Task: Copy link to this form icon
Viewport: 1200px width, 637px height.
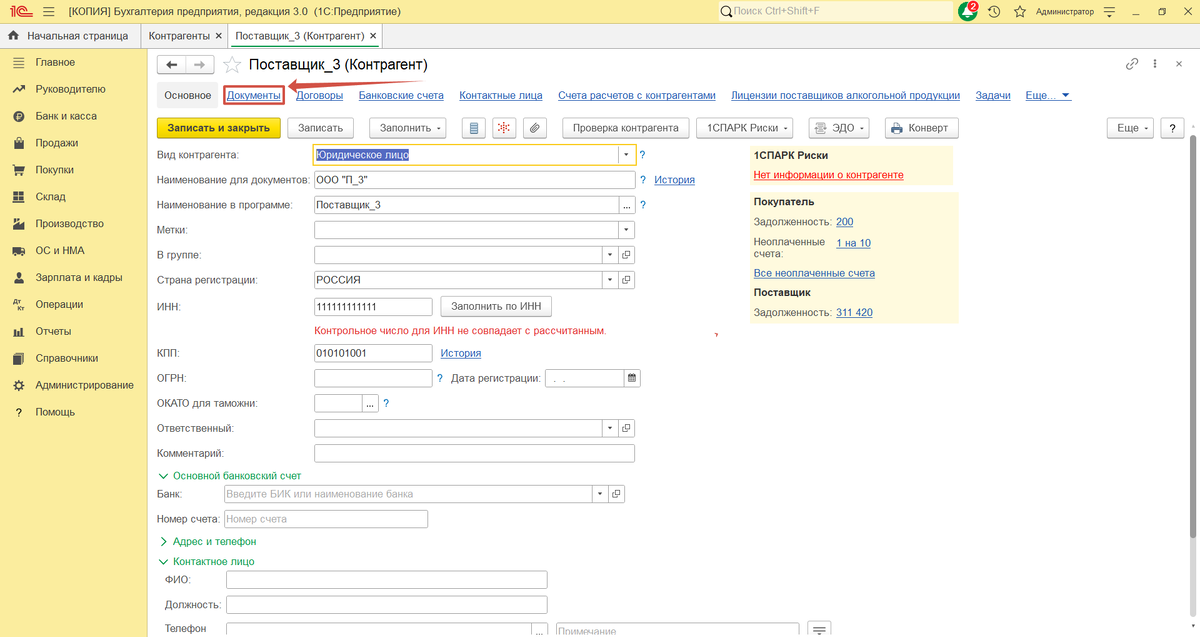Action: (1132, 64)
